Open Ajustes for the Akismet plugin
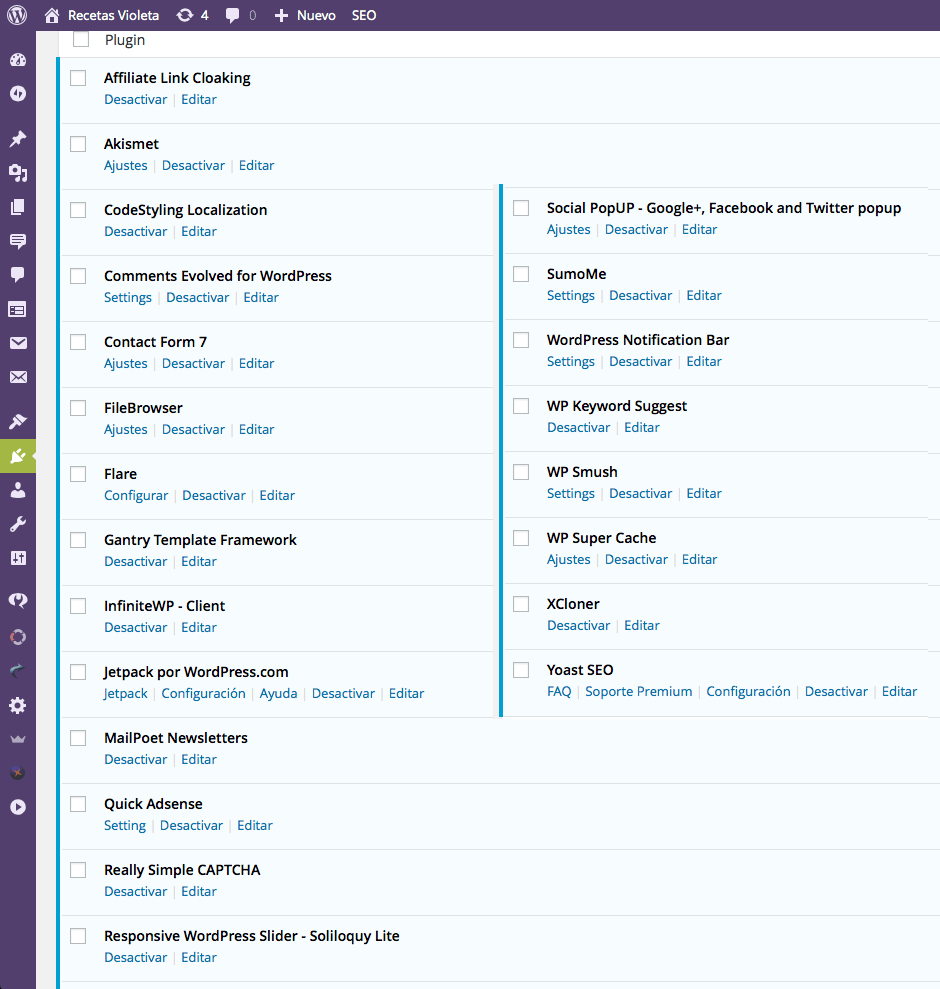The width and height of the screenshot is (940, 989). 126,165
